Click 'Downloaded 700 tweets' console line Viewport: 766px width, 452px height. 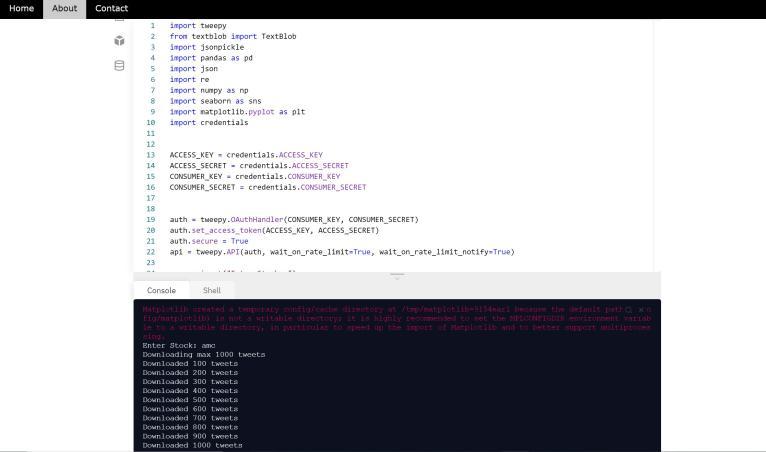[x=190, y=418]
